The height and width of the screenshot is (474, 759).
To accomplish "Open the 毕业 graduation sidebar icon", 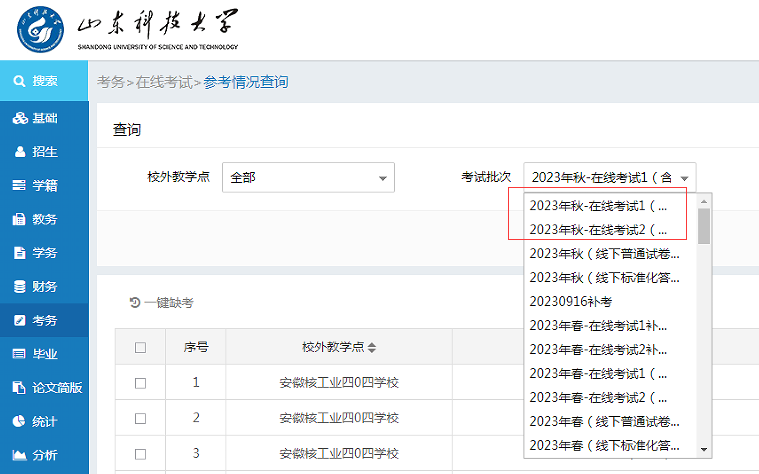I will pyautogui.click(x=19, y=354).
